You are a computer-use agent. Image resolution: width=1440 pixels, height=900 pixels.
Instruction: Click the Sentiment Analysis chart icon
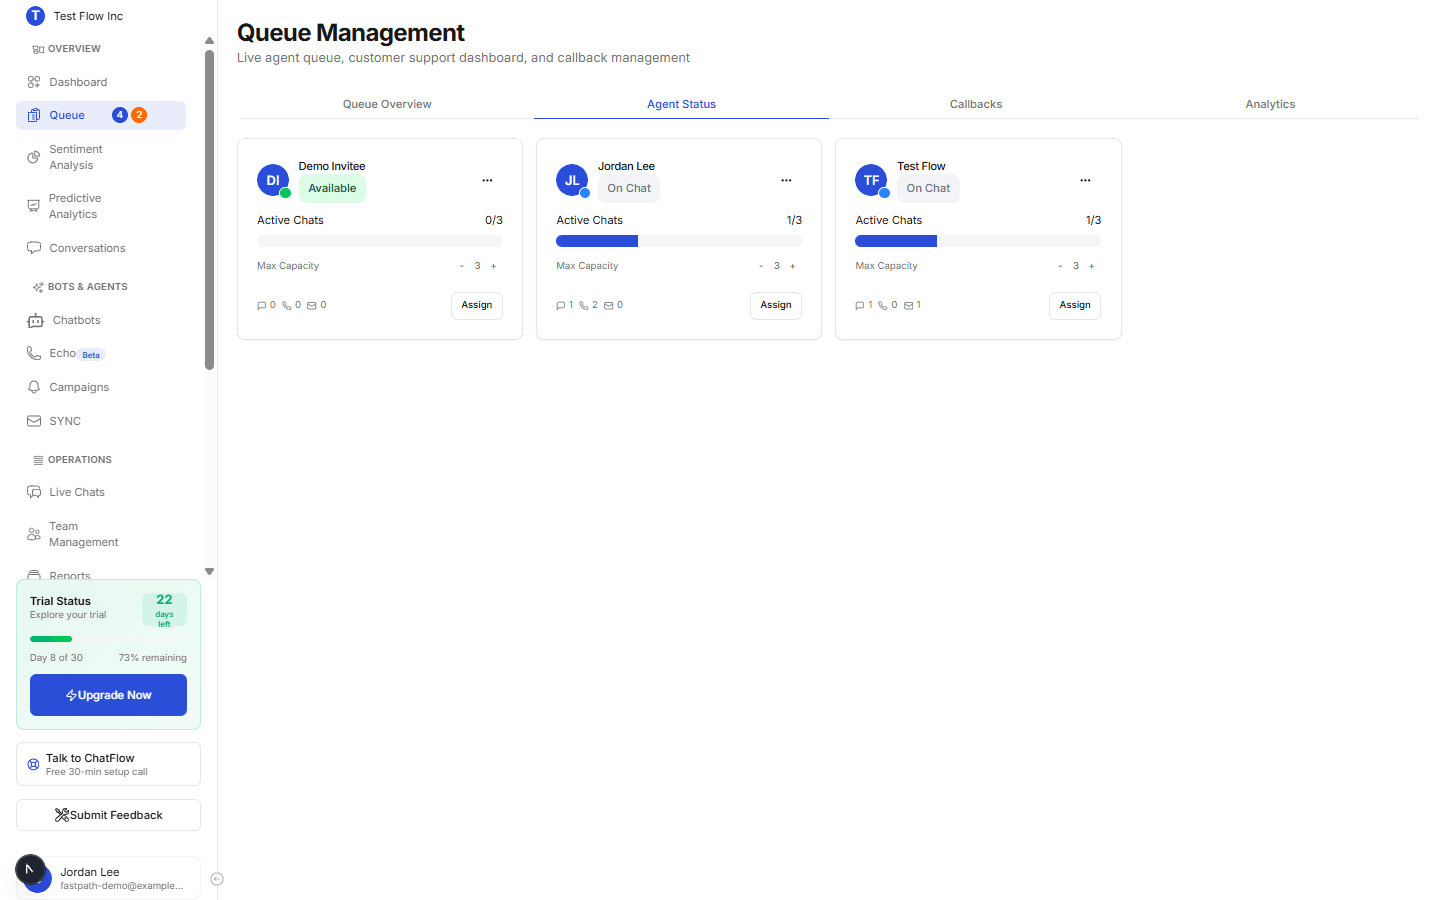(34, 157)
